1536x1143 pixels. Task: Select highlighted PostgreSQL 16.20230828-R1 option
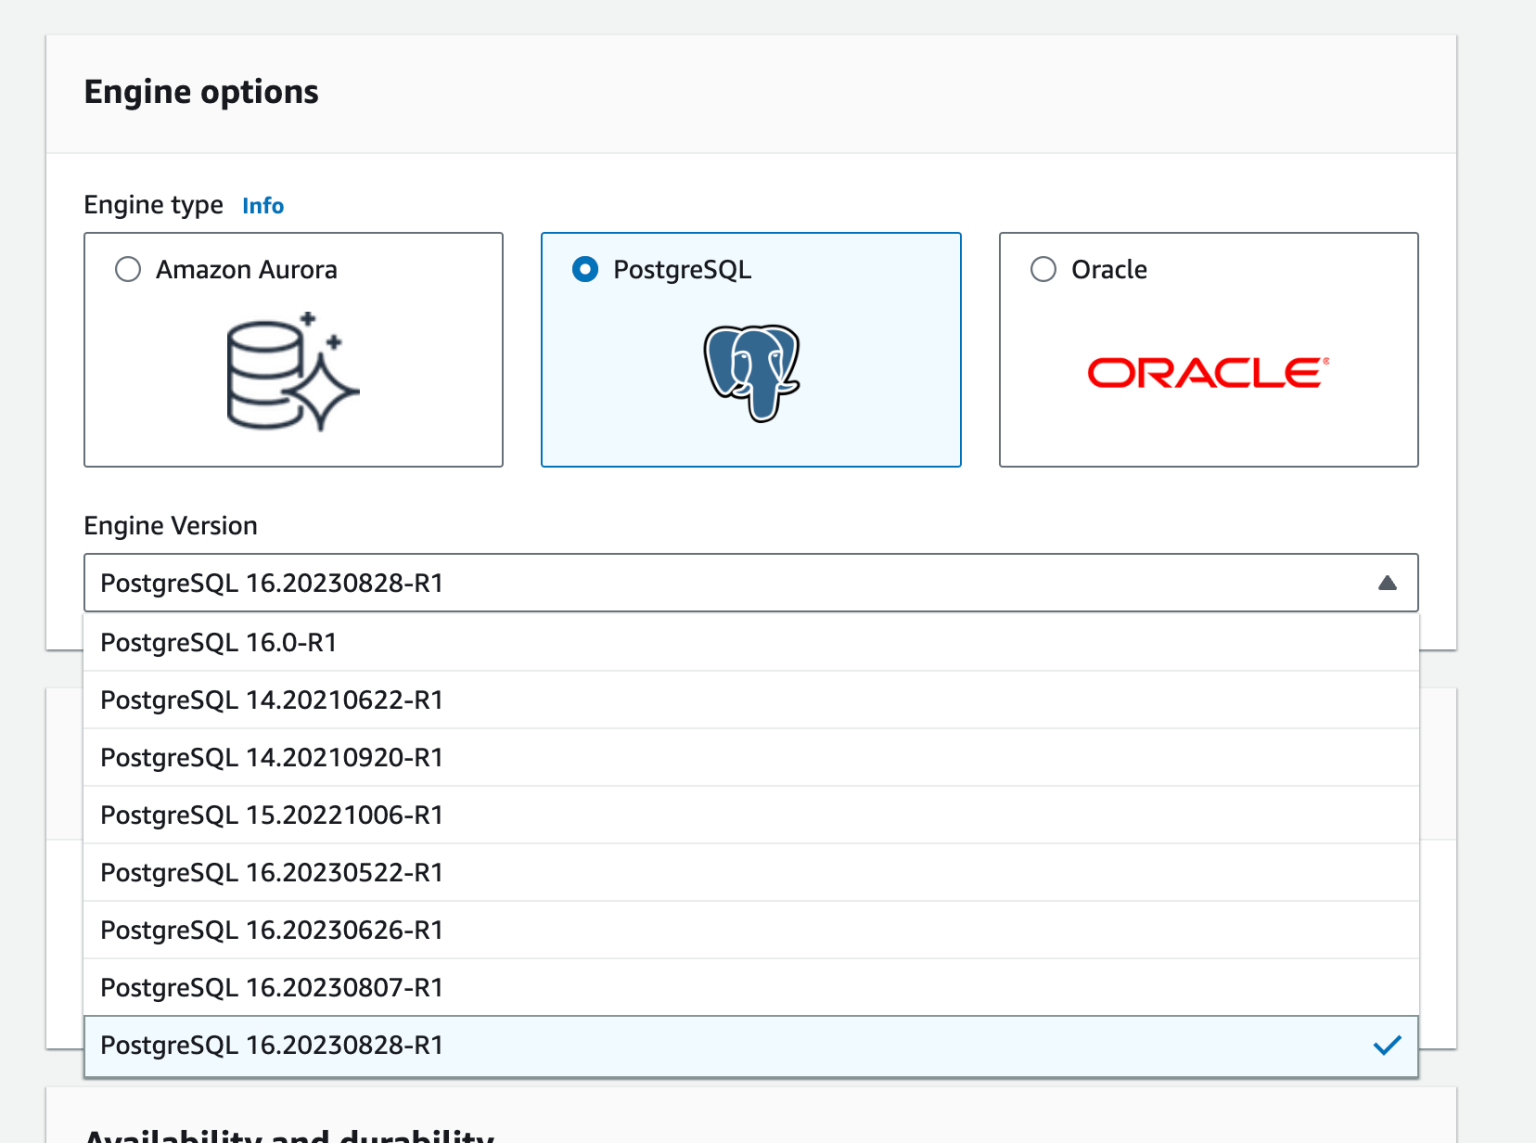[271, 1045]
